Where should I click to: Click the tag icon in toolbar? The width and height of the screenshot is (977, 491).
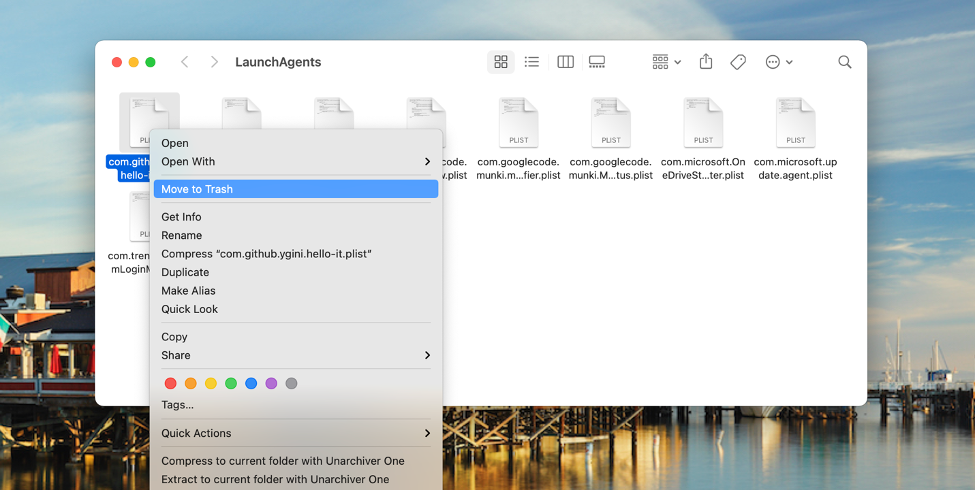click(738, 62)
